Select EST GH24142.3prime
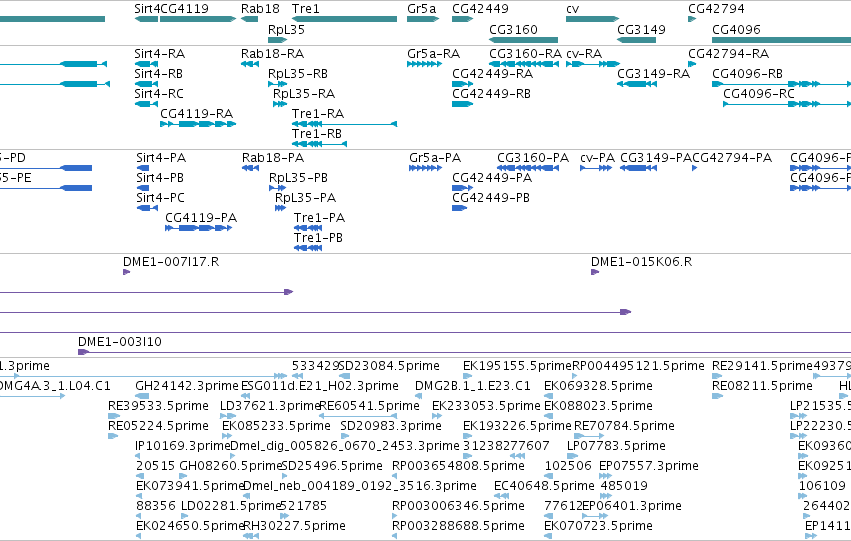Screen dimensions: 851x541 (x=142, y=396)
